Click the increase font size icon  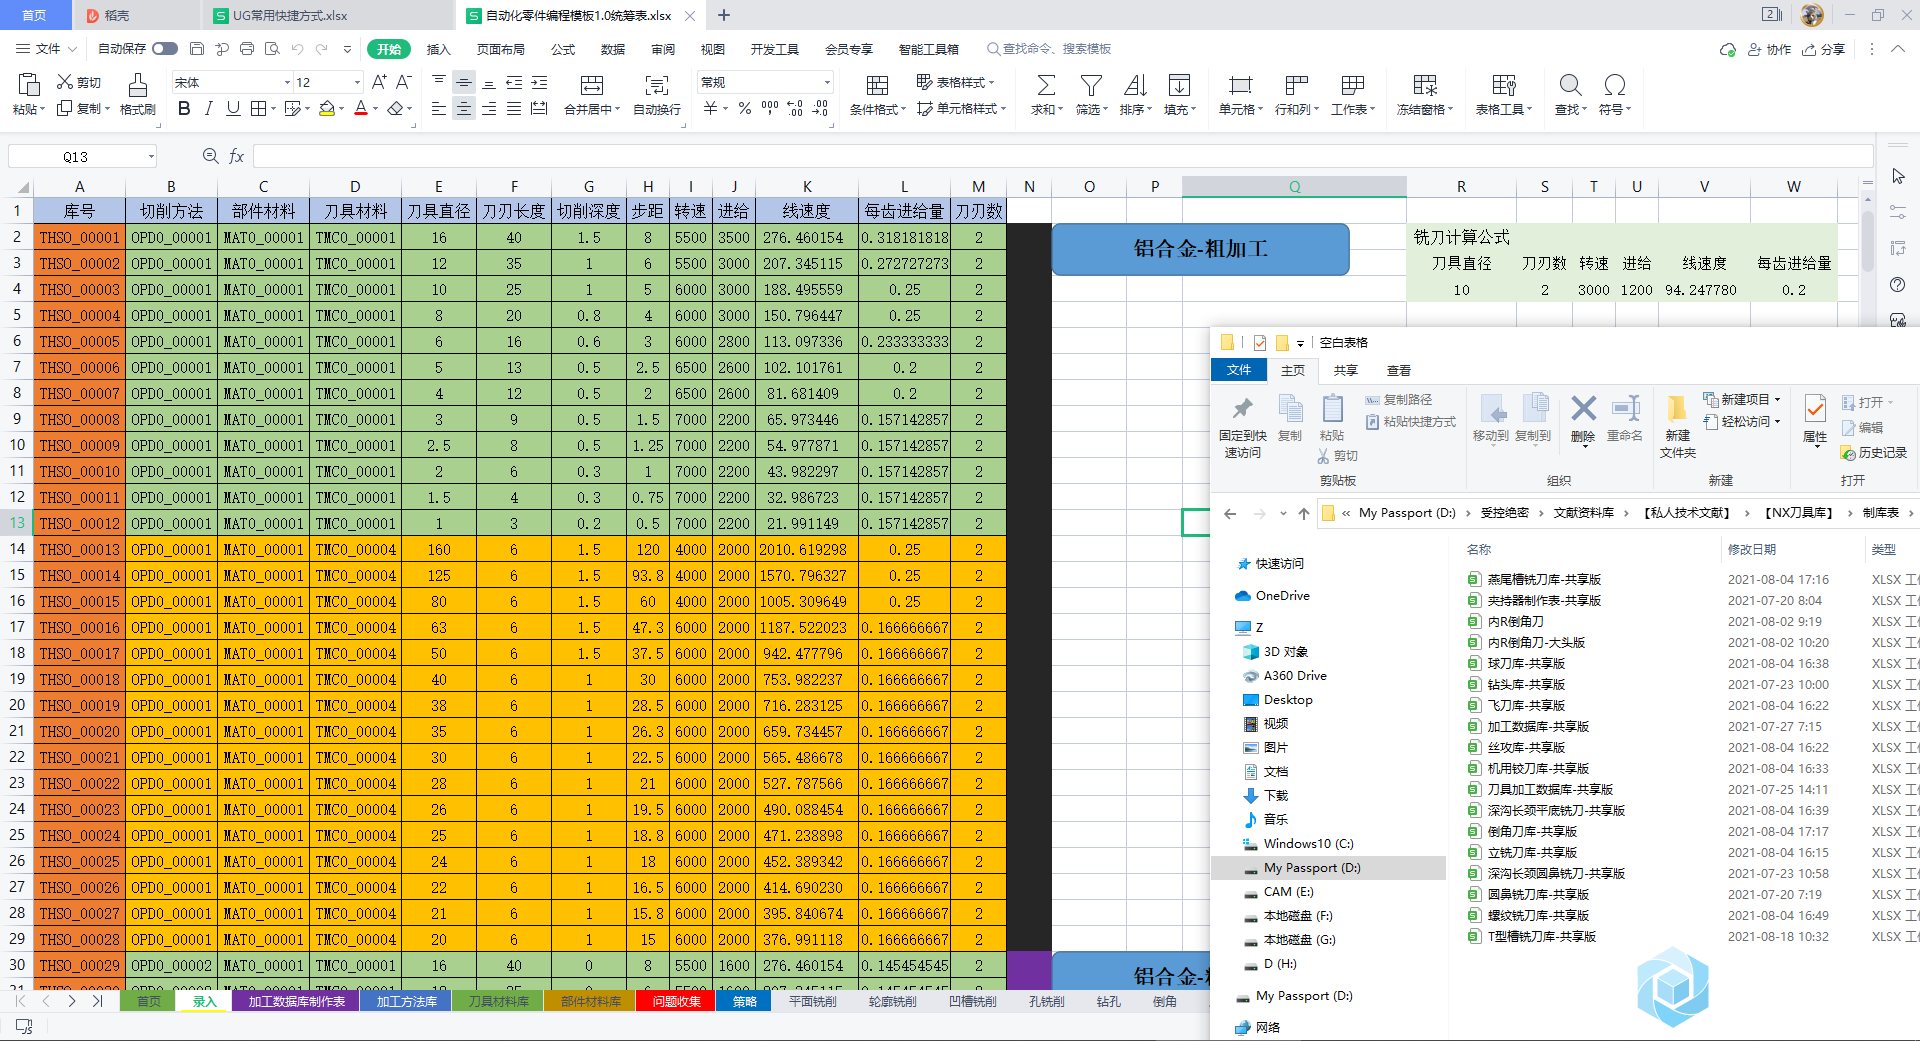pyautogui.click(x=379, y=82)
